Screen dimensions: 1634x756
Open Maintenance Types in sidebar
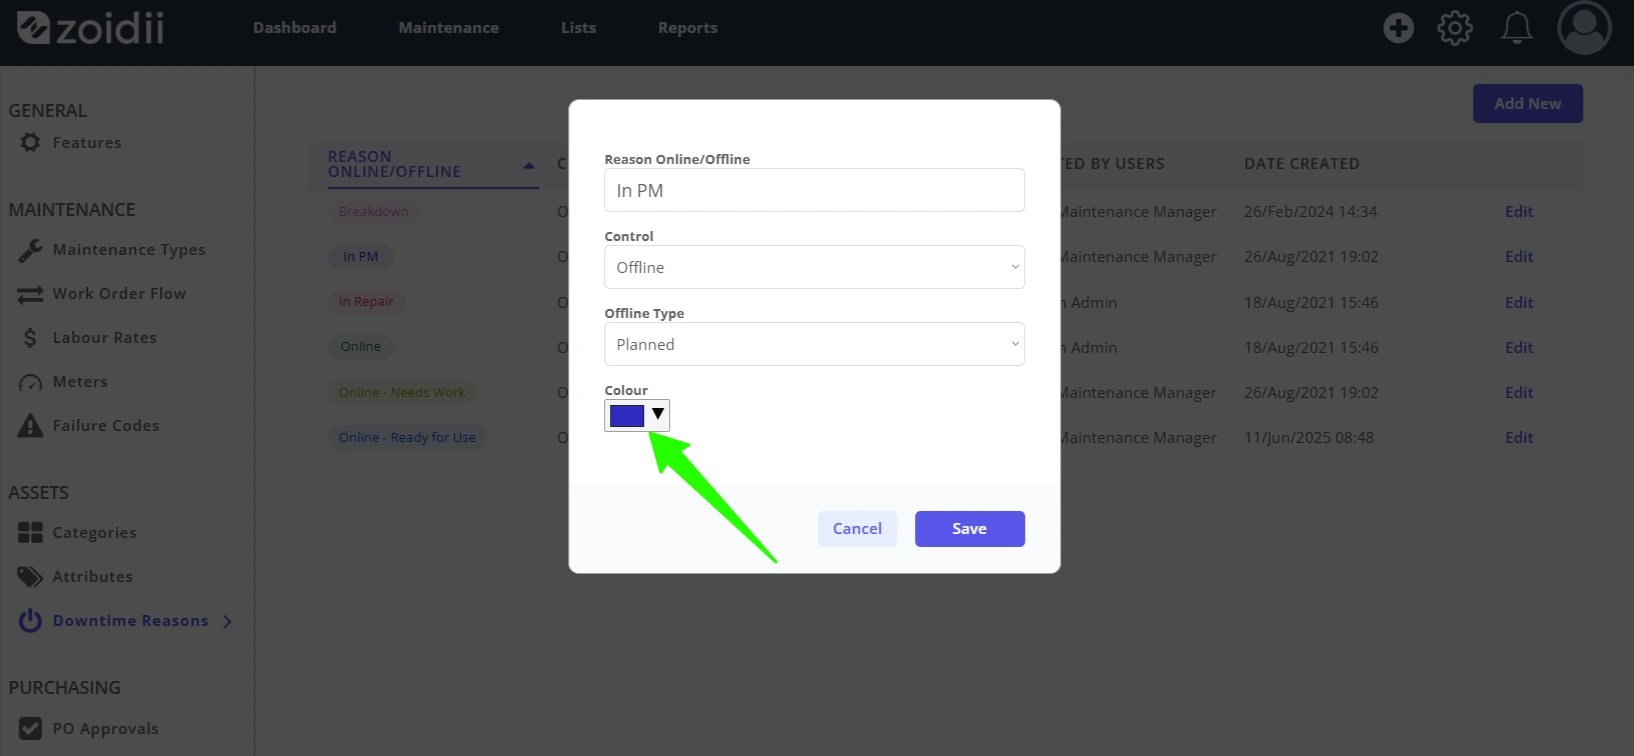(129, 250)
